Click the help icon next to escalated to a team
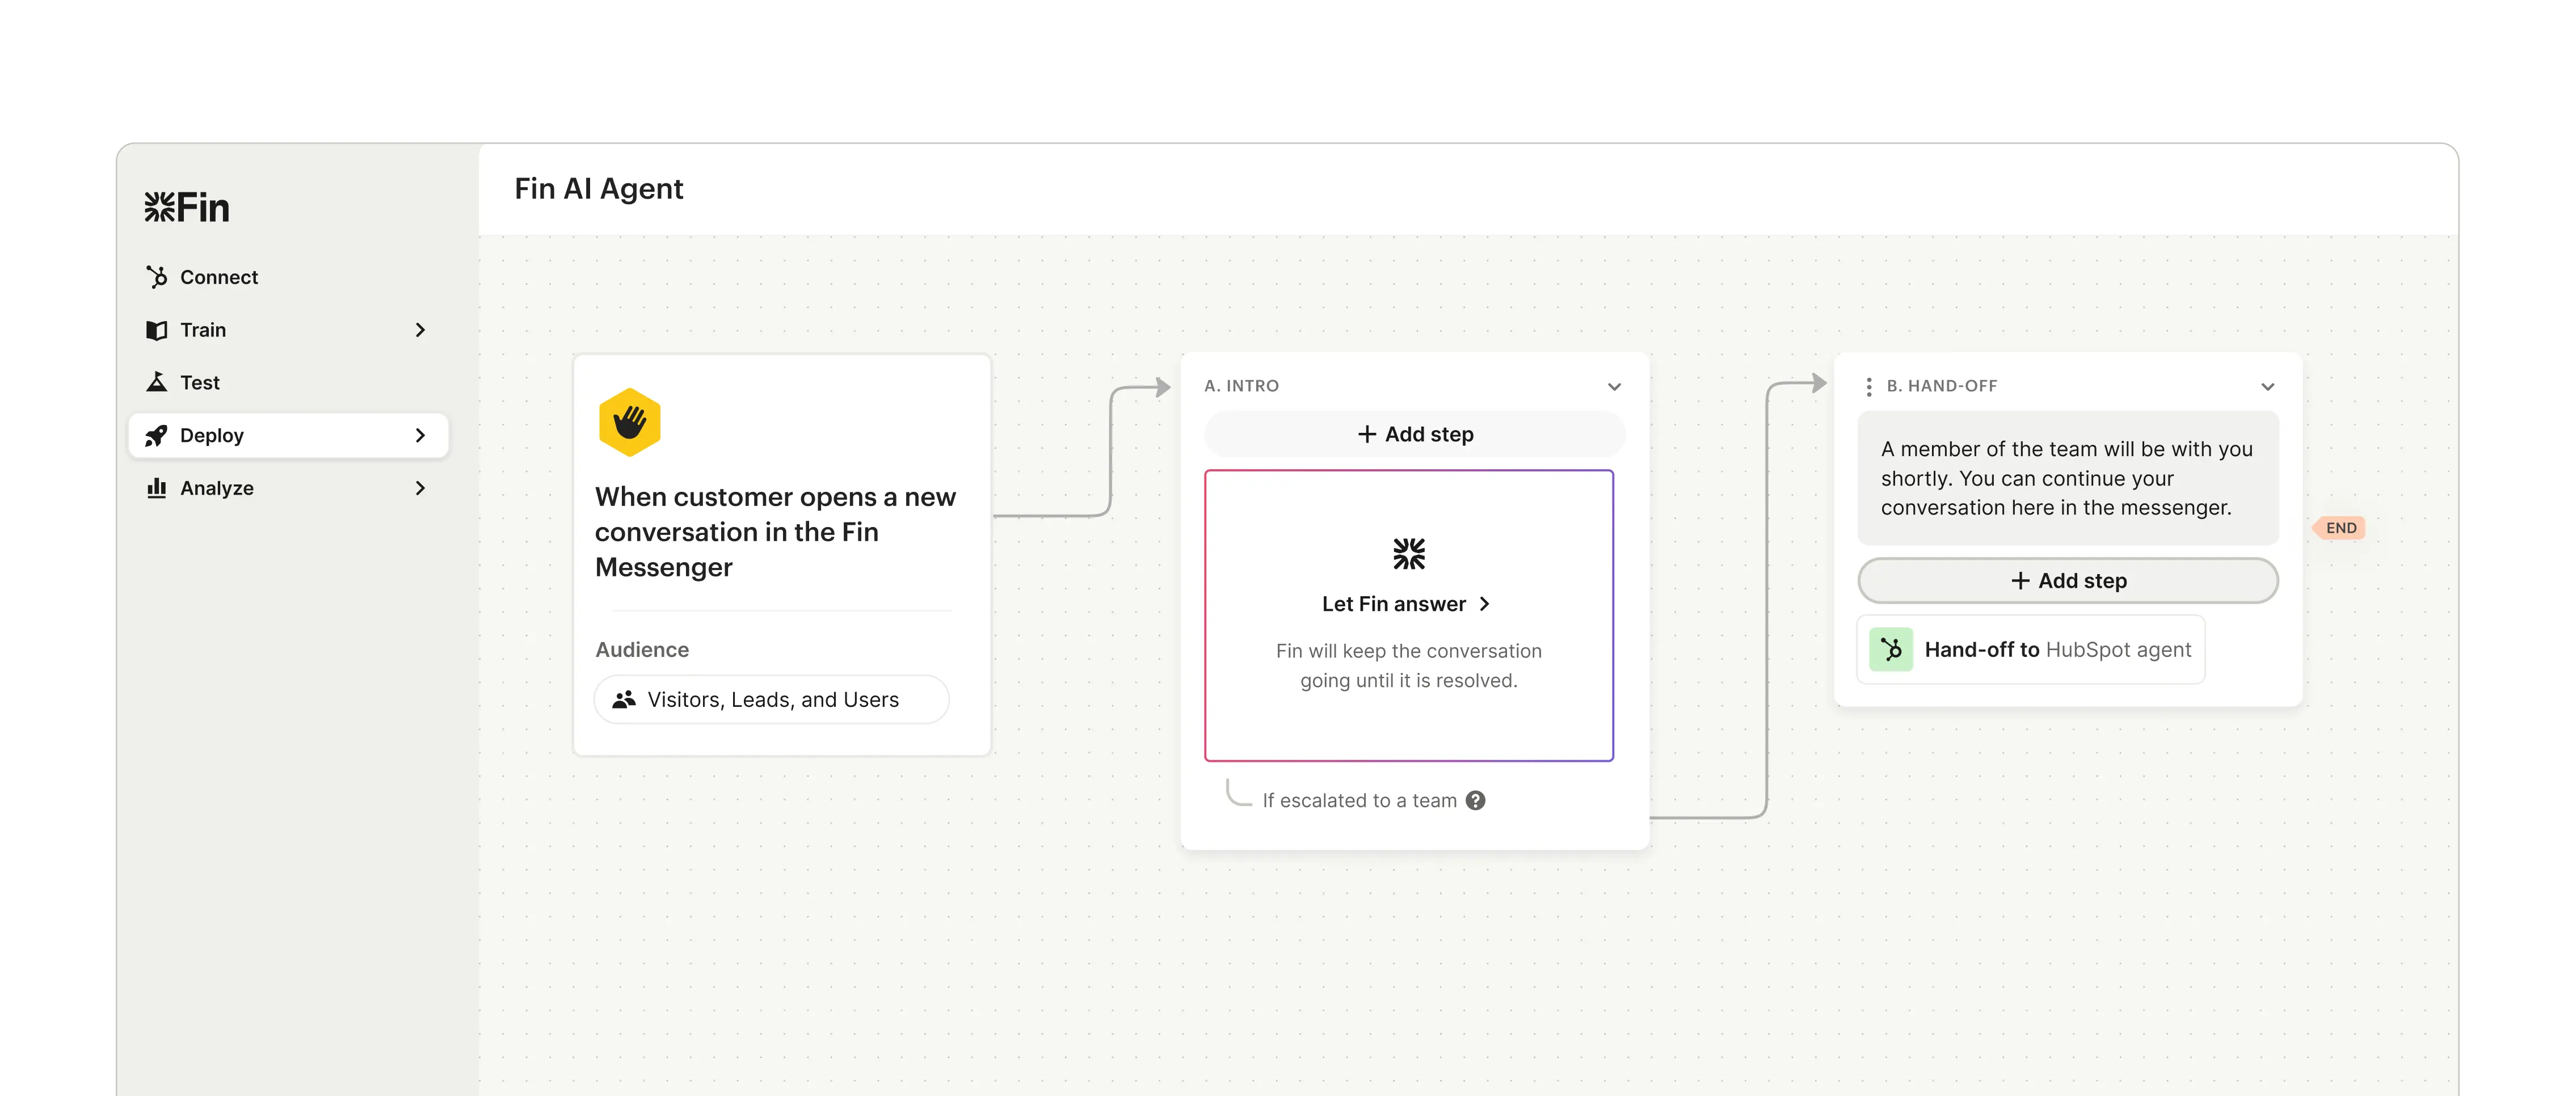 (x=1475, y=800)
